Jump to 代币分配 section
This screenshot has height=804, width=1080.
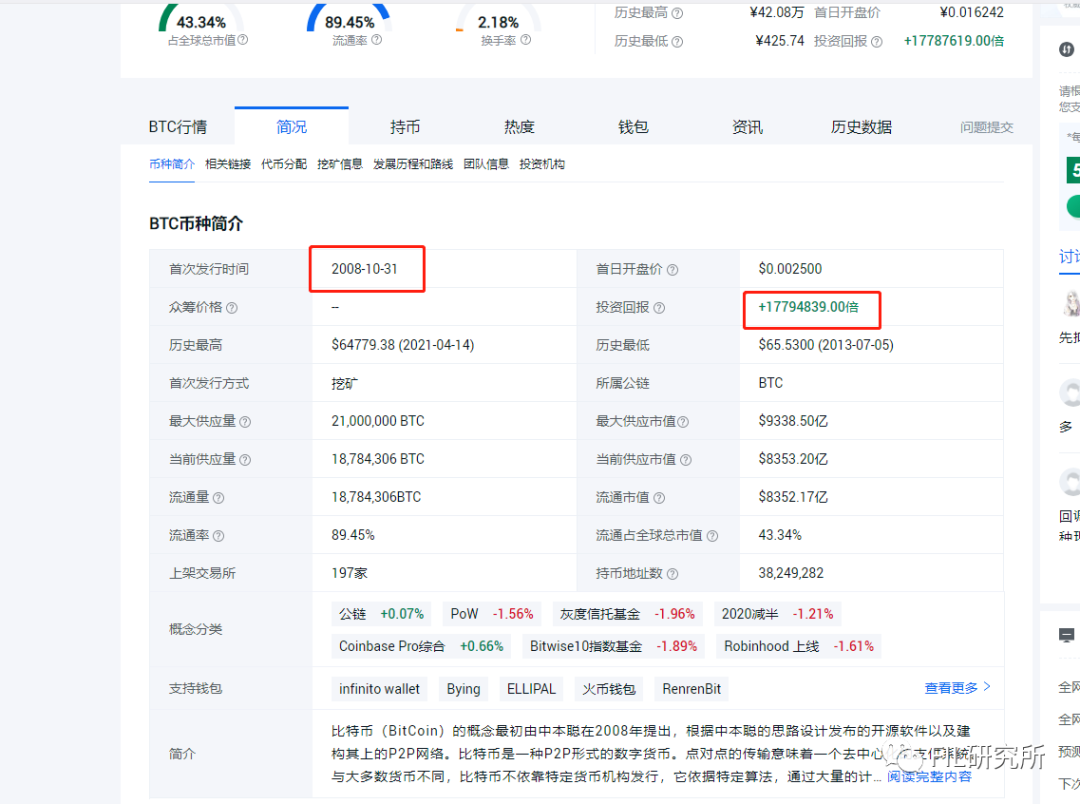pyautogui.click(x=284, y=164)
